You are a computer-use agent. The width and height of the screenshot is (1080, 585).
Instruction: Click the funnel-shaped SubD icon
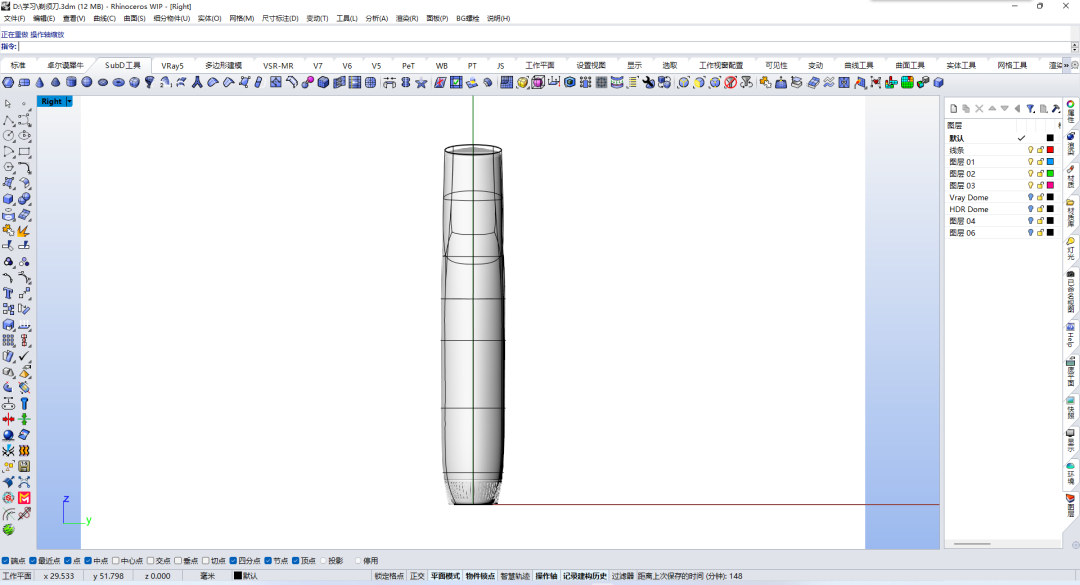coord(149,83)
